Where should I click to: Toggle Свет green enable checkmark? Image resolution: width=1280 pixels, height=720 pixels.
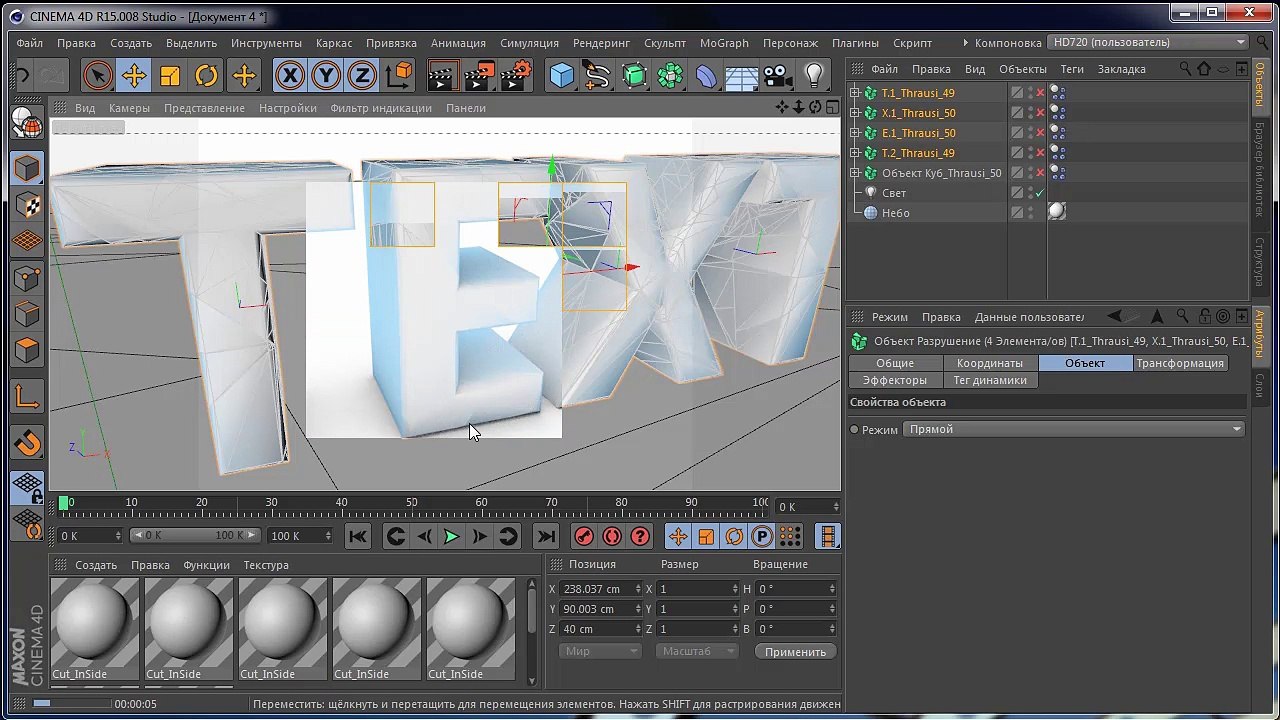tap(1040, 193)
